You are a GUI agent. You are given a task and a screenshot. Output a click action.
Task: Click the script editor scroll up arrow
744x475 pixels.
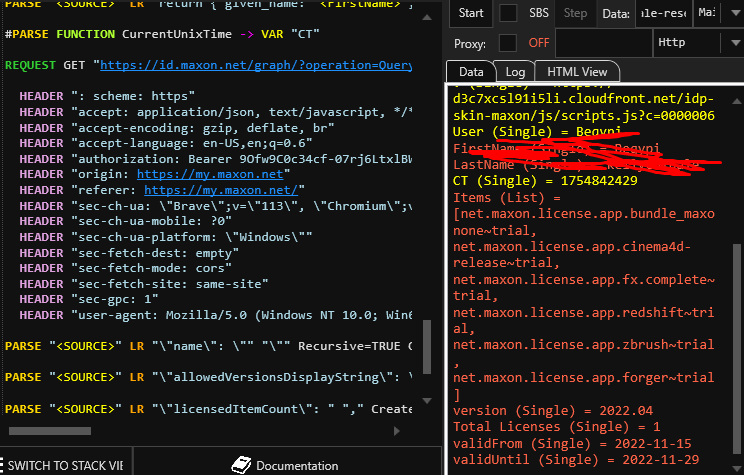click(427, 18)
